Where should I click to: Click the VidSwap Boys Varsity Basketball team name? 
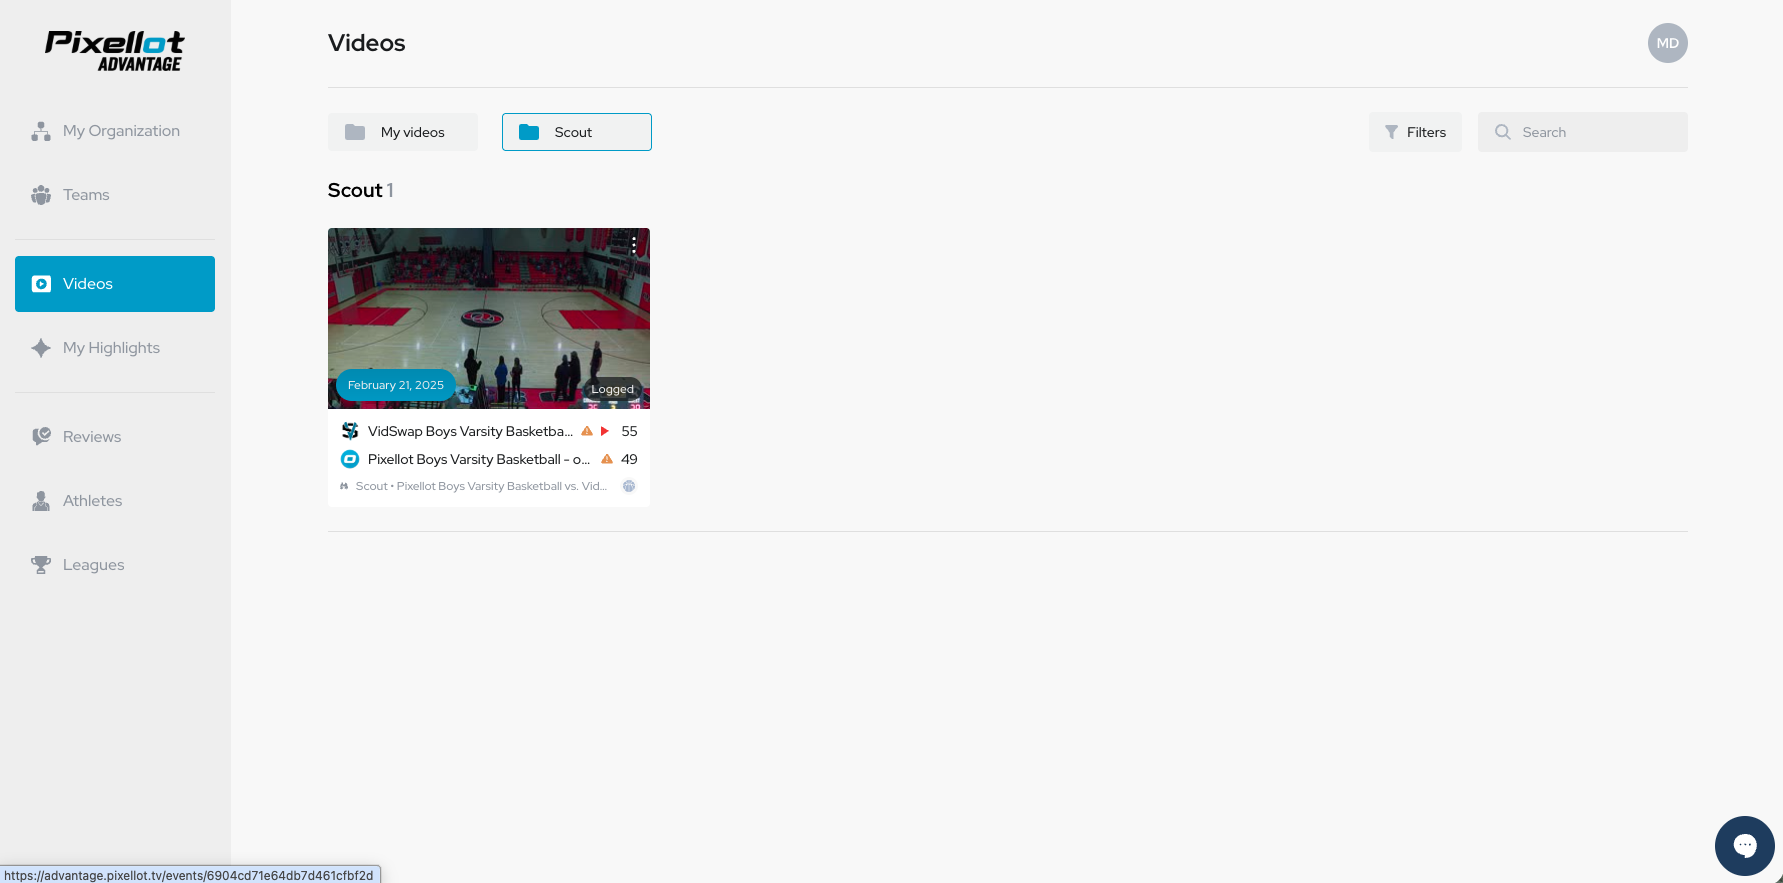click(469, 431)
